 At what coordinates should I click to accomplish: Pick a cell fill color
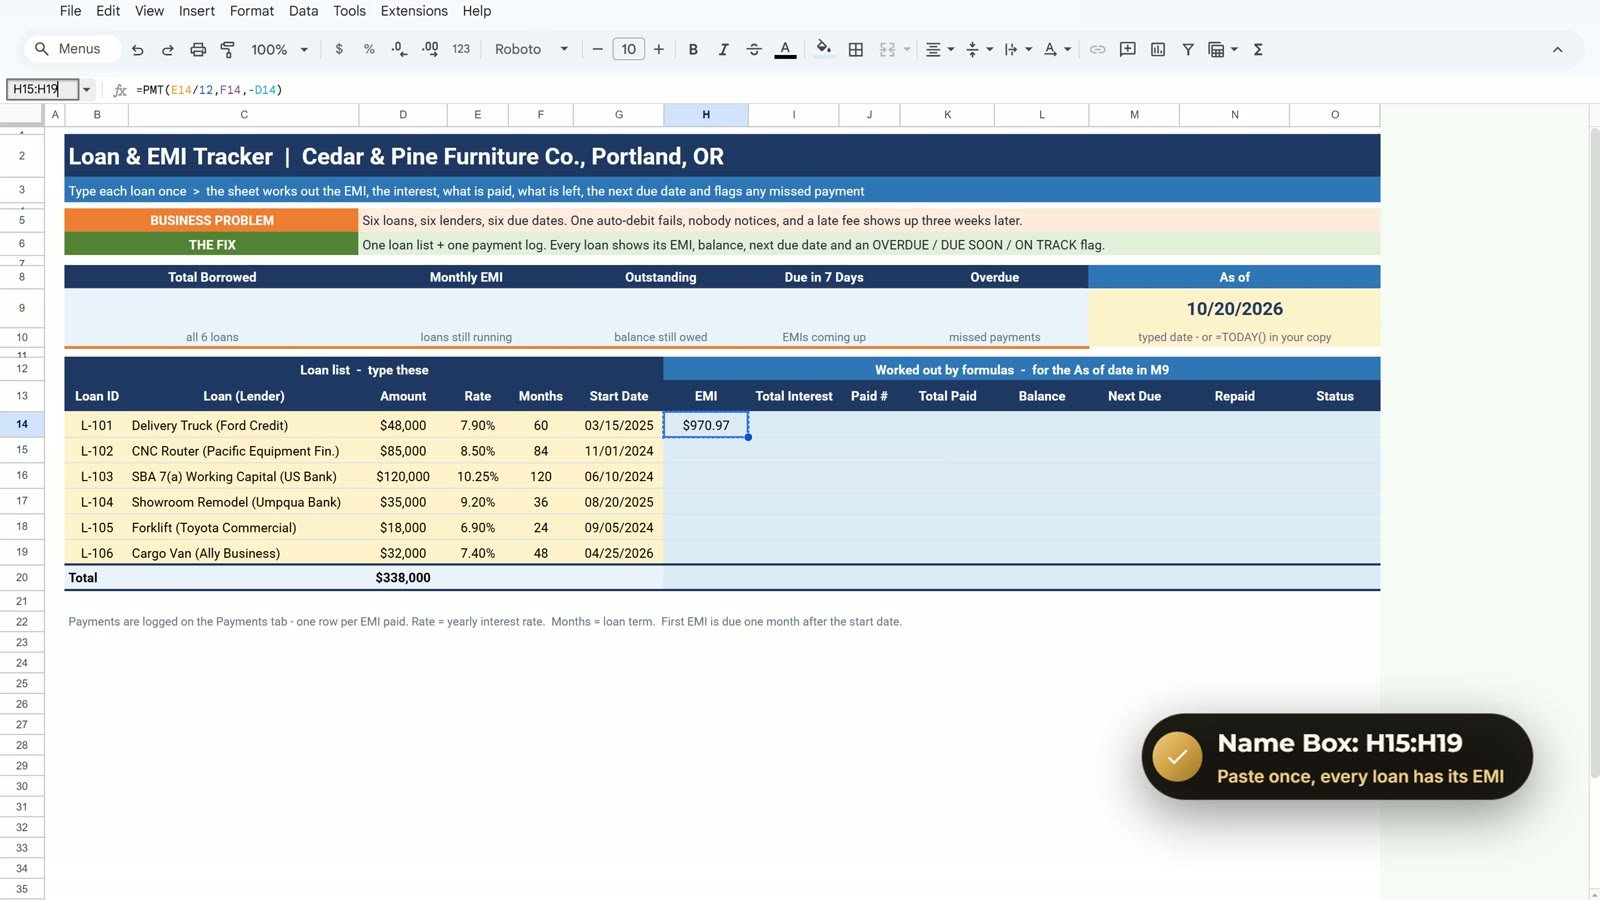(824, 49)
